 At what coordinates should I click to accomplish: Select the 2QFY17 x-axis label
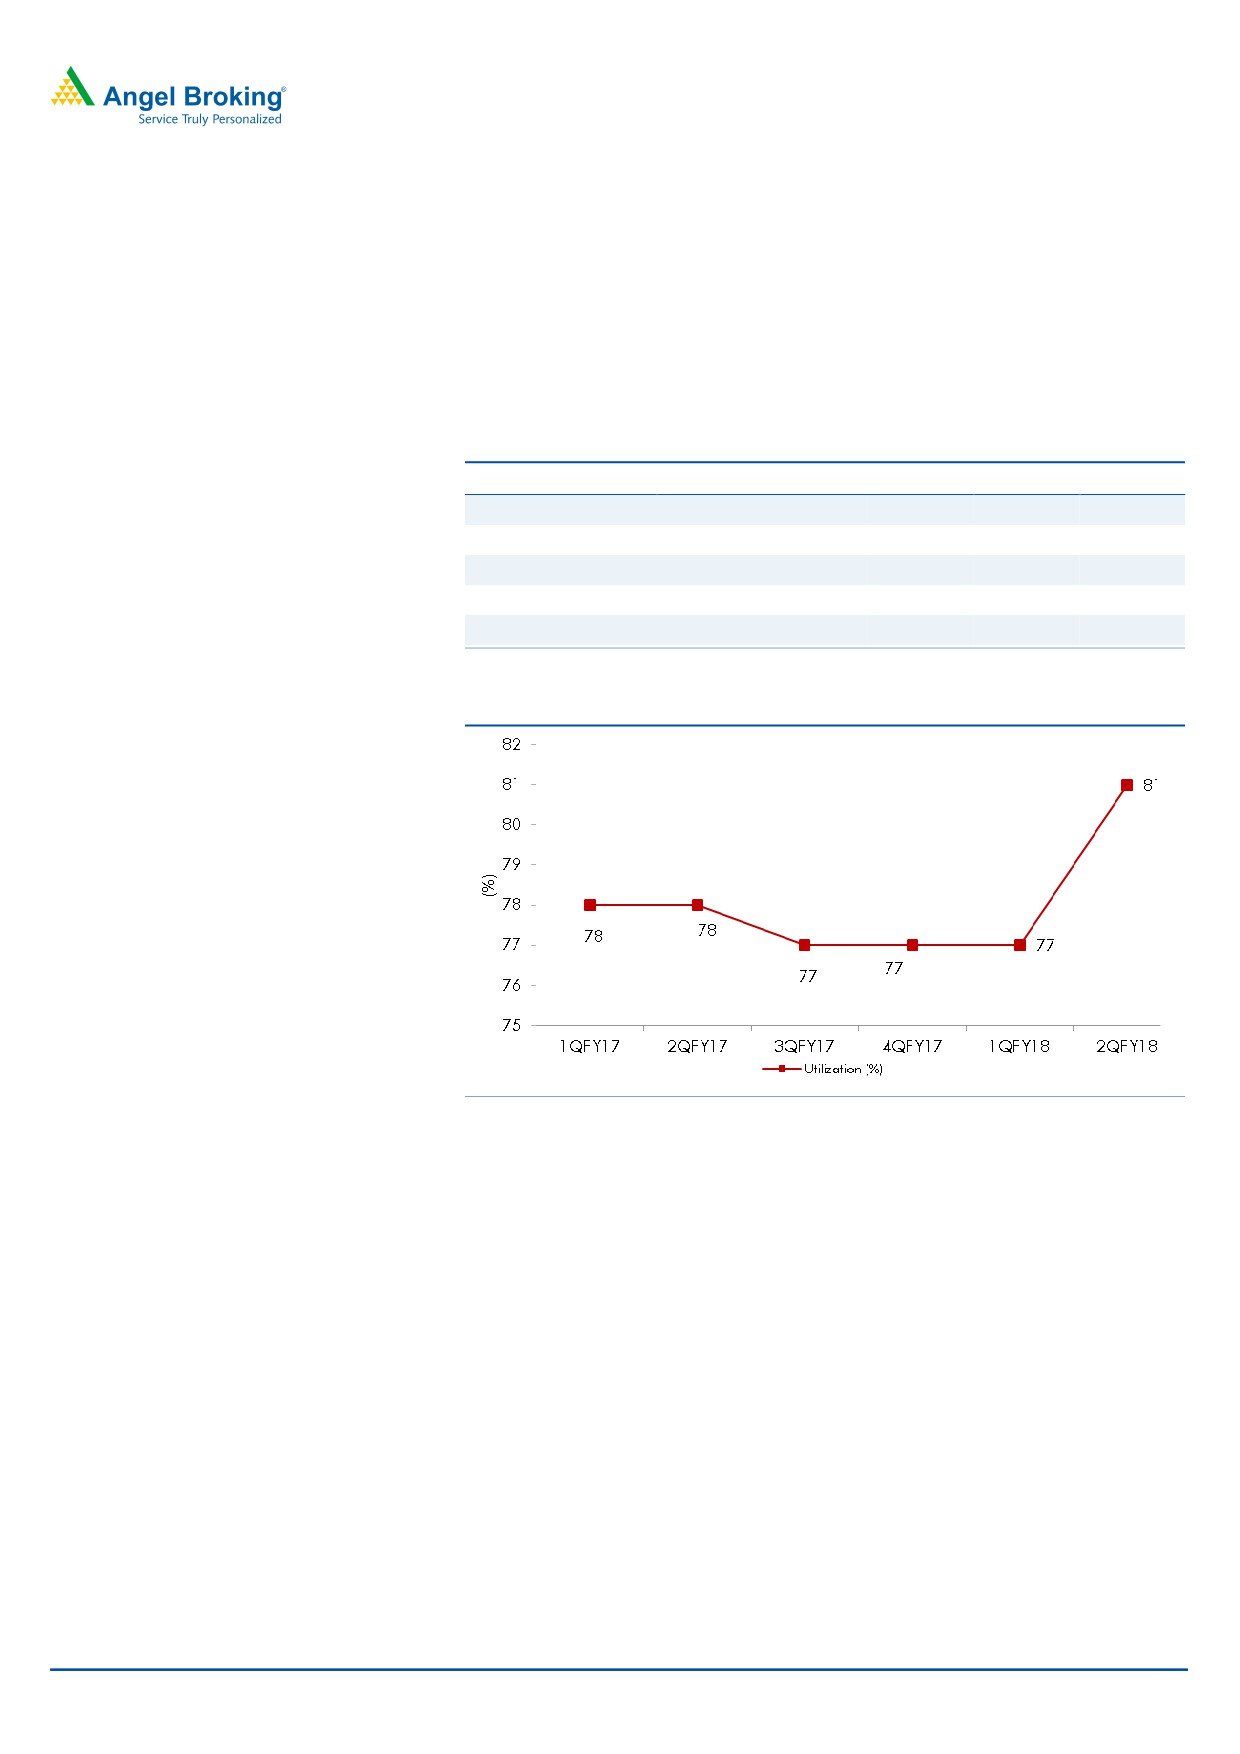(x=697, y=1046)
